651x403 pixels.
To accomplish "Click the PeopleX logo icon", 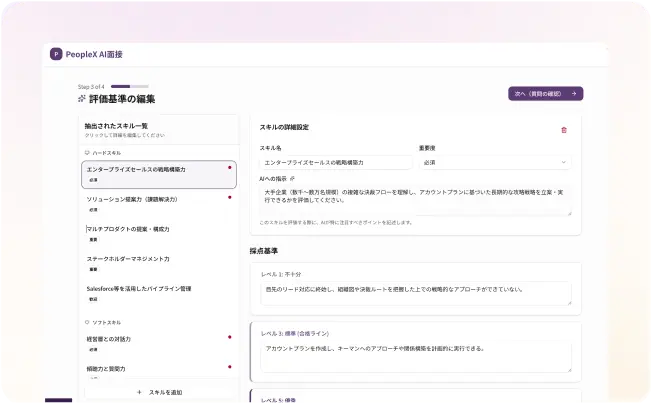I will click(x=56, y=54).
